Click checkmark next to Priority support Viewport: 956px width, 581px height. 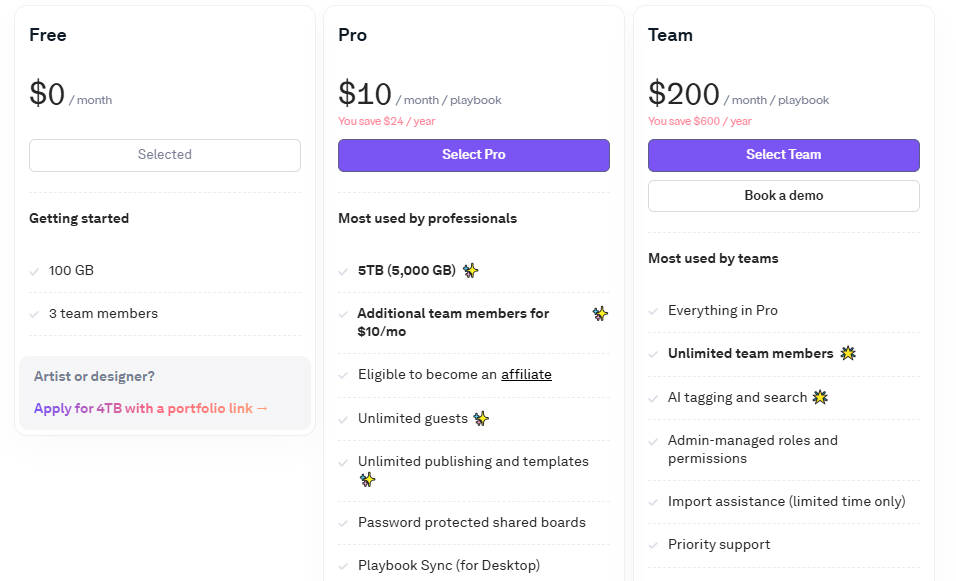654,545
